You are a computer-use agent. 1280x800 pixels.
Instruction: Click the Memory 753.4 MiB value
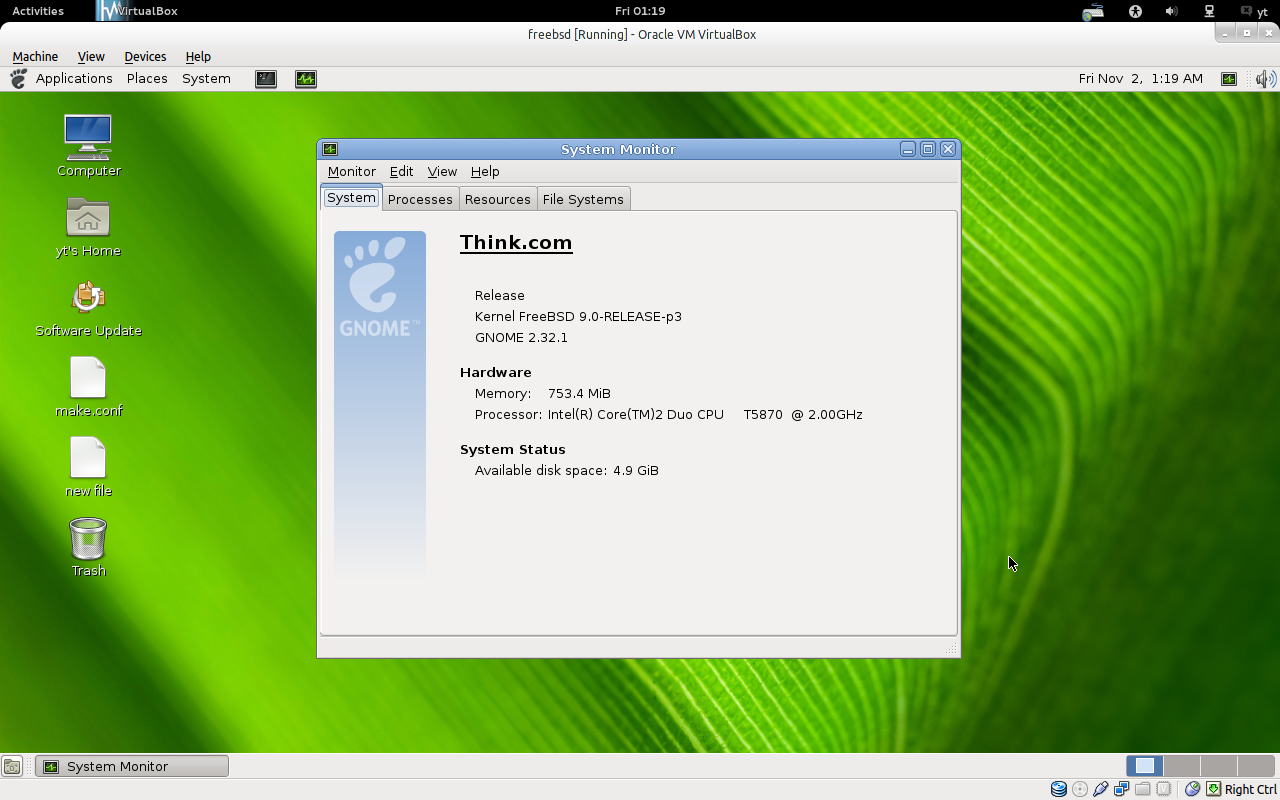coord(579,394)
